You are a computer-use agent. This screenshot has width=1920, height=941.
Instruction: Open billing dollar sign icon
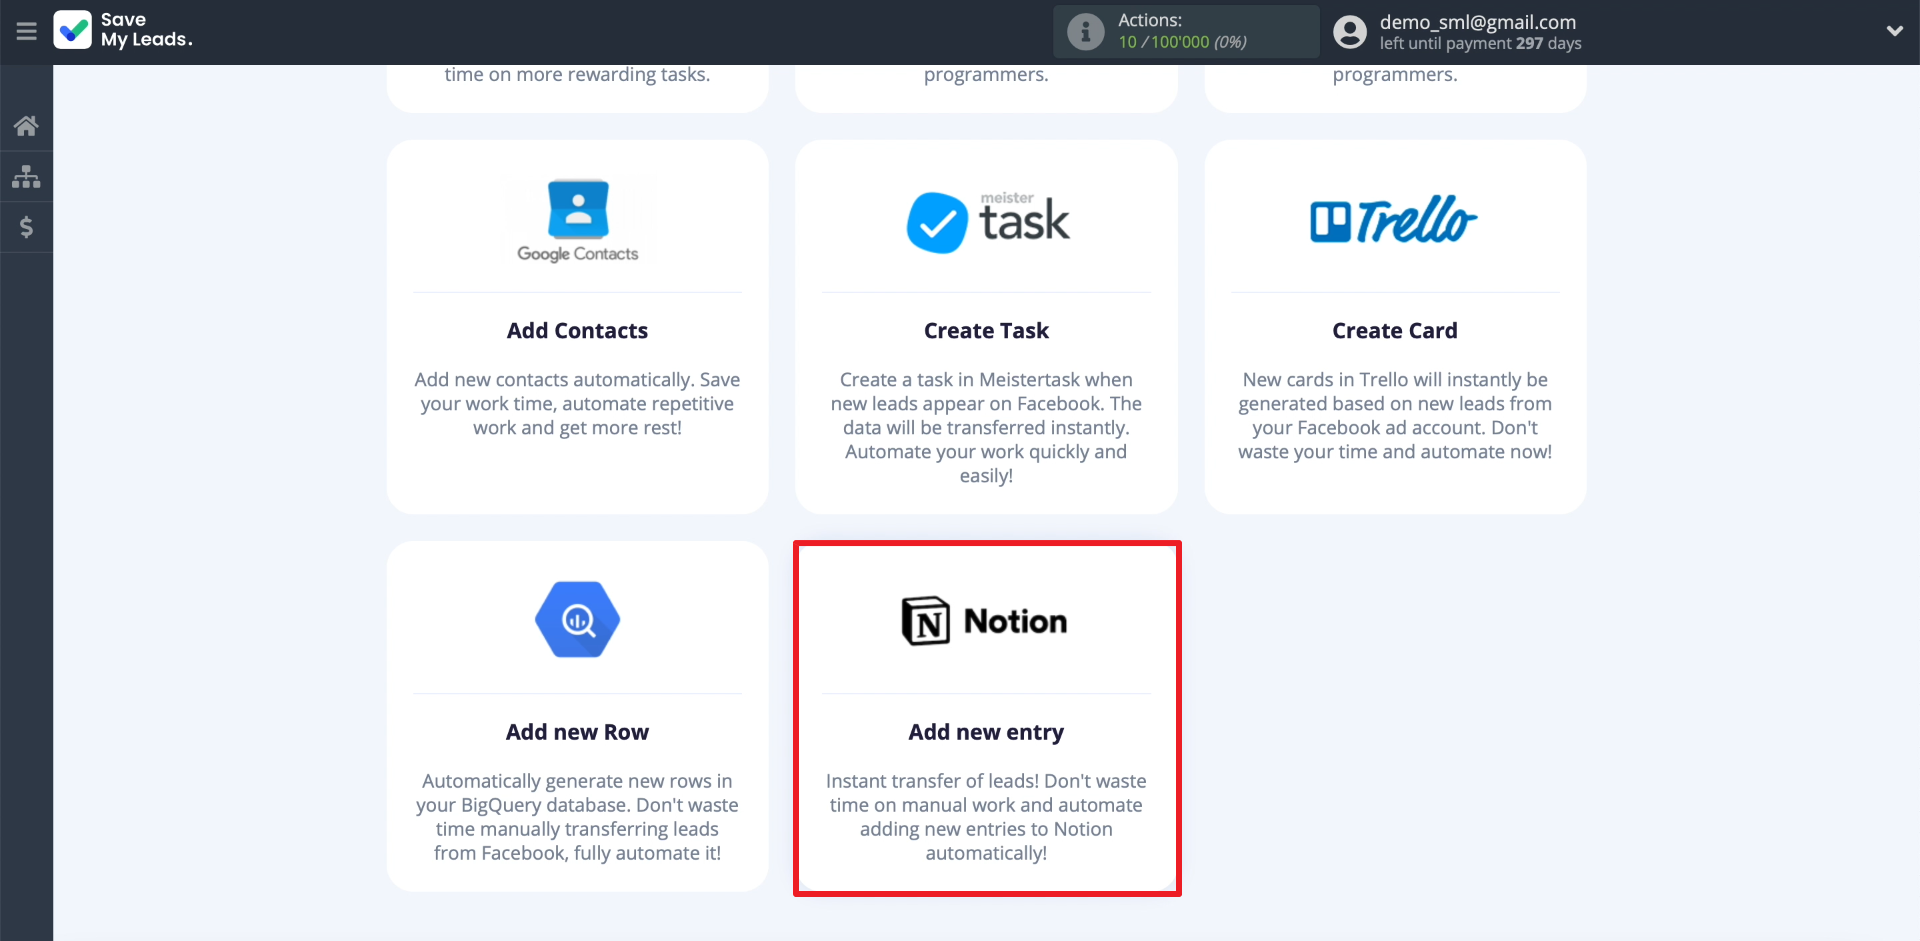coord(26,227)
